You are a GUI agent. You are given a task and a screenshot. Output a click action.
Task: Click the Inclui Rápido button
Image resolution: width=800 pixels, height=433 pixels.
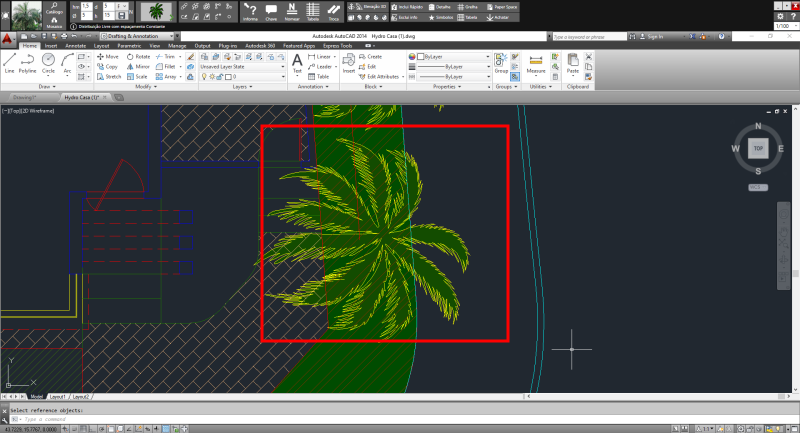pos(408,7)
